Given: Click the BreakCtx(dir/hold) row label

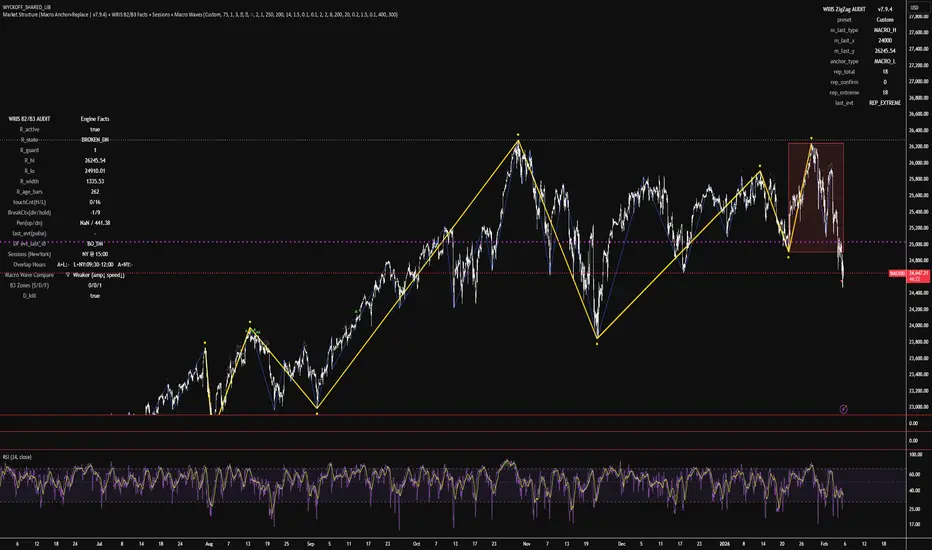Looking at the screenshot, I should point(29,212).
